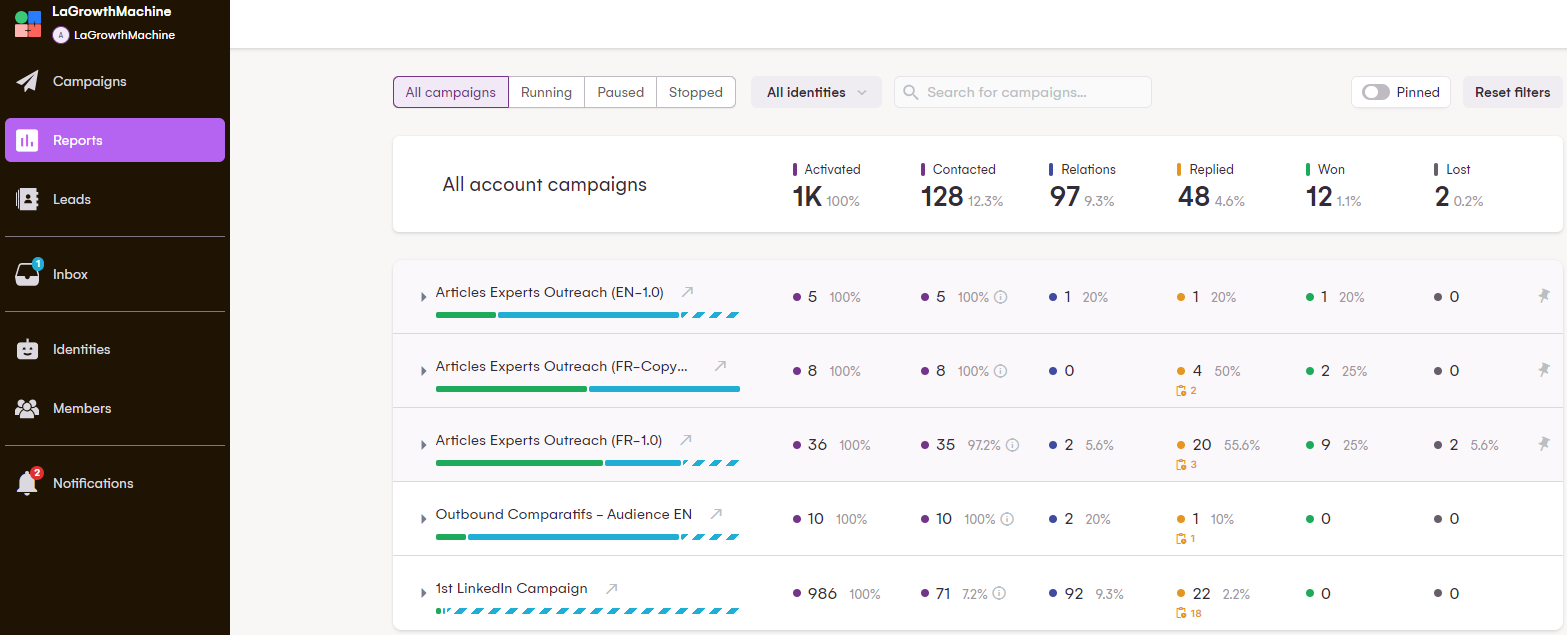
Task: Click the Leads address book icon
Action: (x=28, y=200)
